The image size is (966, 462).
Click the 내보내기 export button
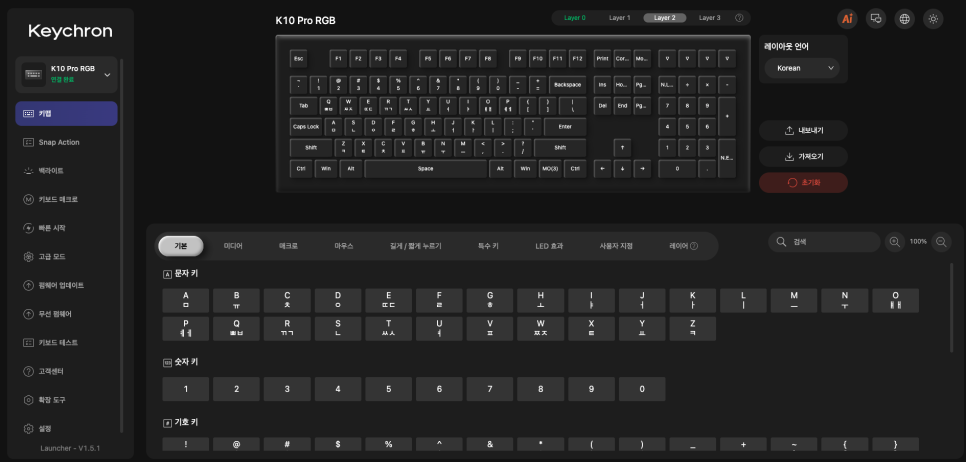coord(803,131)
